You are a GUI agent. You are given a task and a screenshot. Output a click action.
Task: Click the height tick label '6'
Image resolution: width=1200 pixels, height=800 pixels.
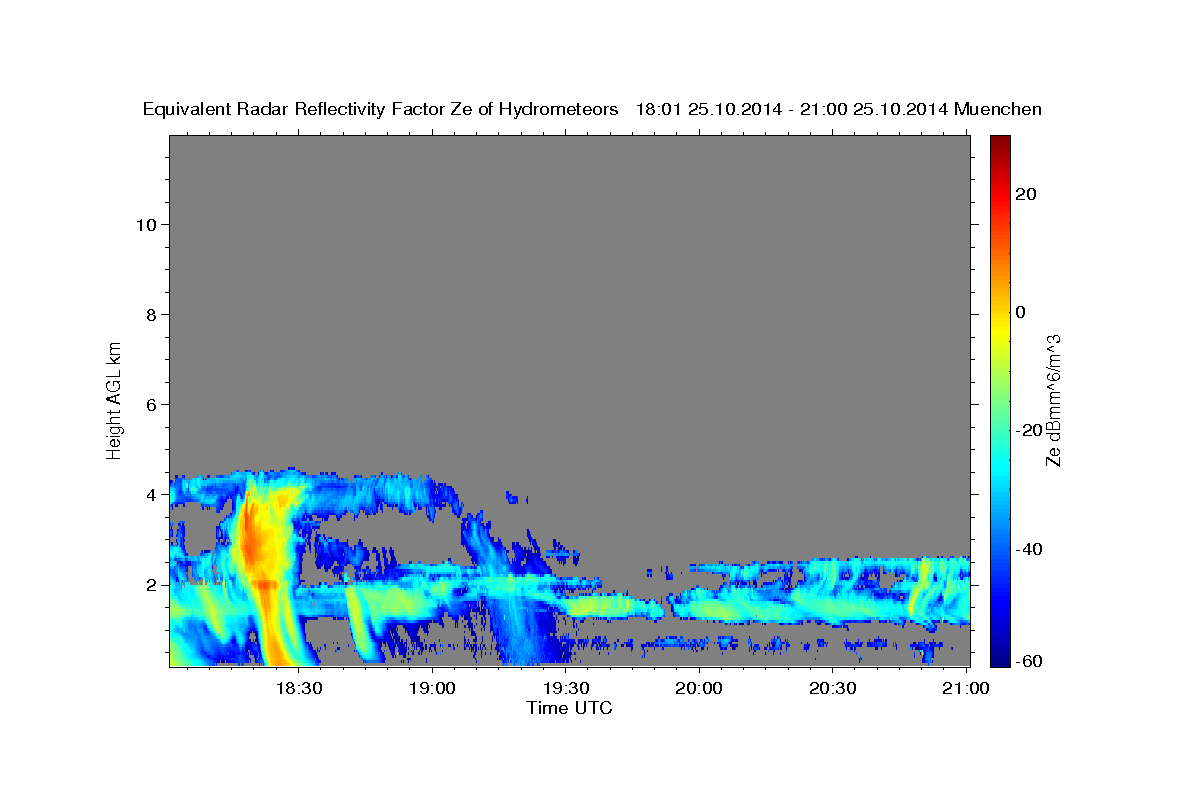click(x=149, y=404)
